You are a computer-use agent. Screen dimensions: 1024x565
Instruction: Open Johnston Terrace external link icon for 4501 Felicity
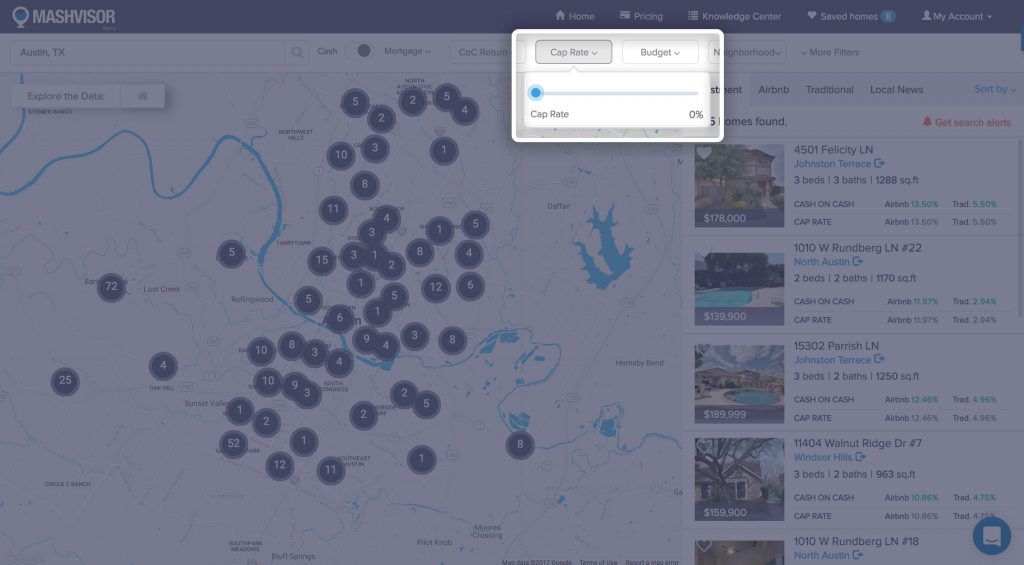point(879,164)
